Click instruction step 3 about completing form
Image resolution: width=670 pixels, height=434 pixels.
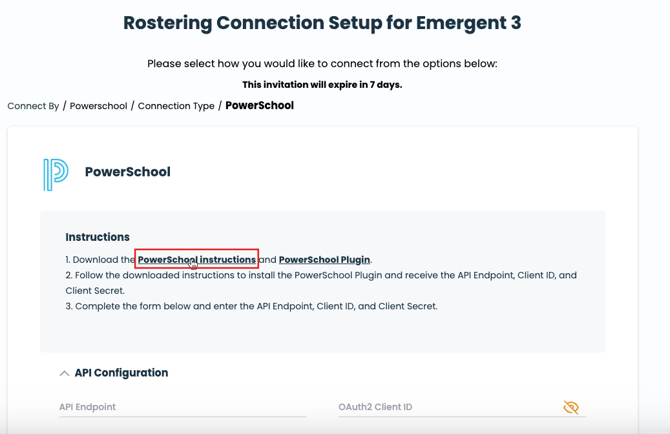251,306
